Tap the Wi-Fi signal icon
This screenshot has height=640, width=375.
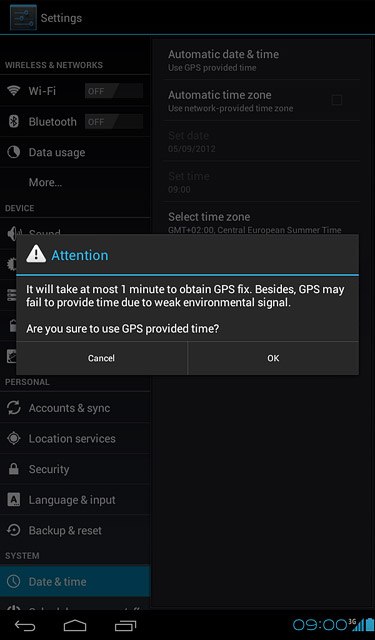pyautogui.click(x=14, y=91)
